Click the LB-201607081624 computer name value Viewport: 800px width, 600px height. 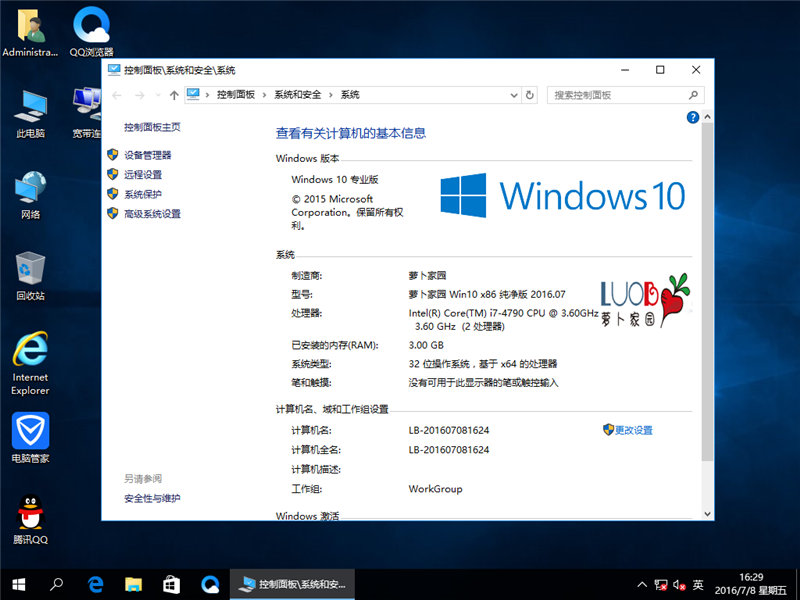448,431
